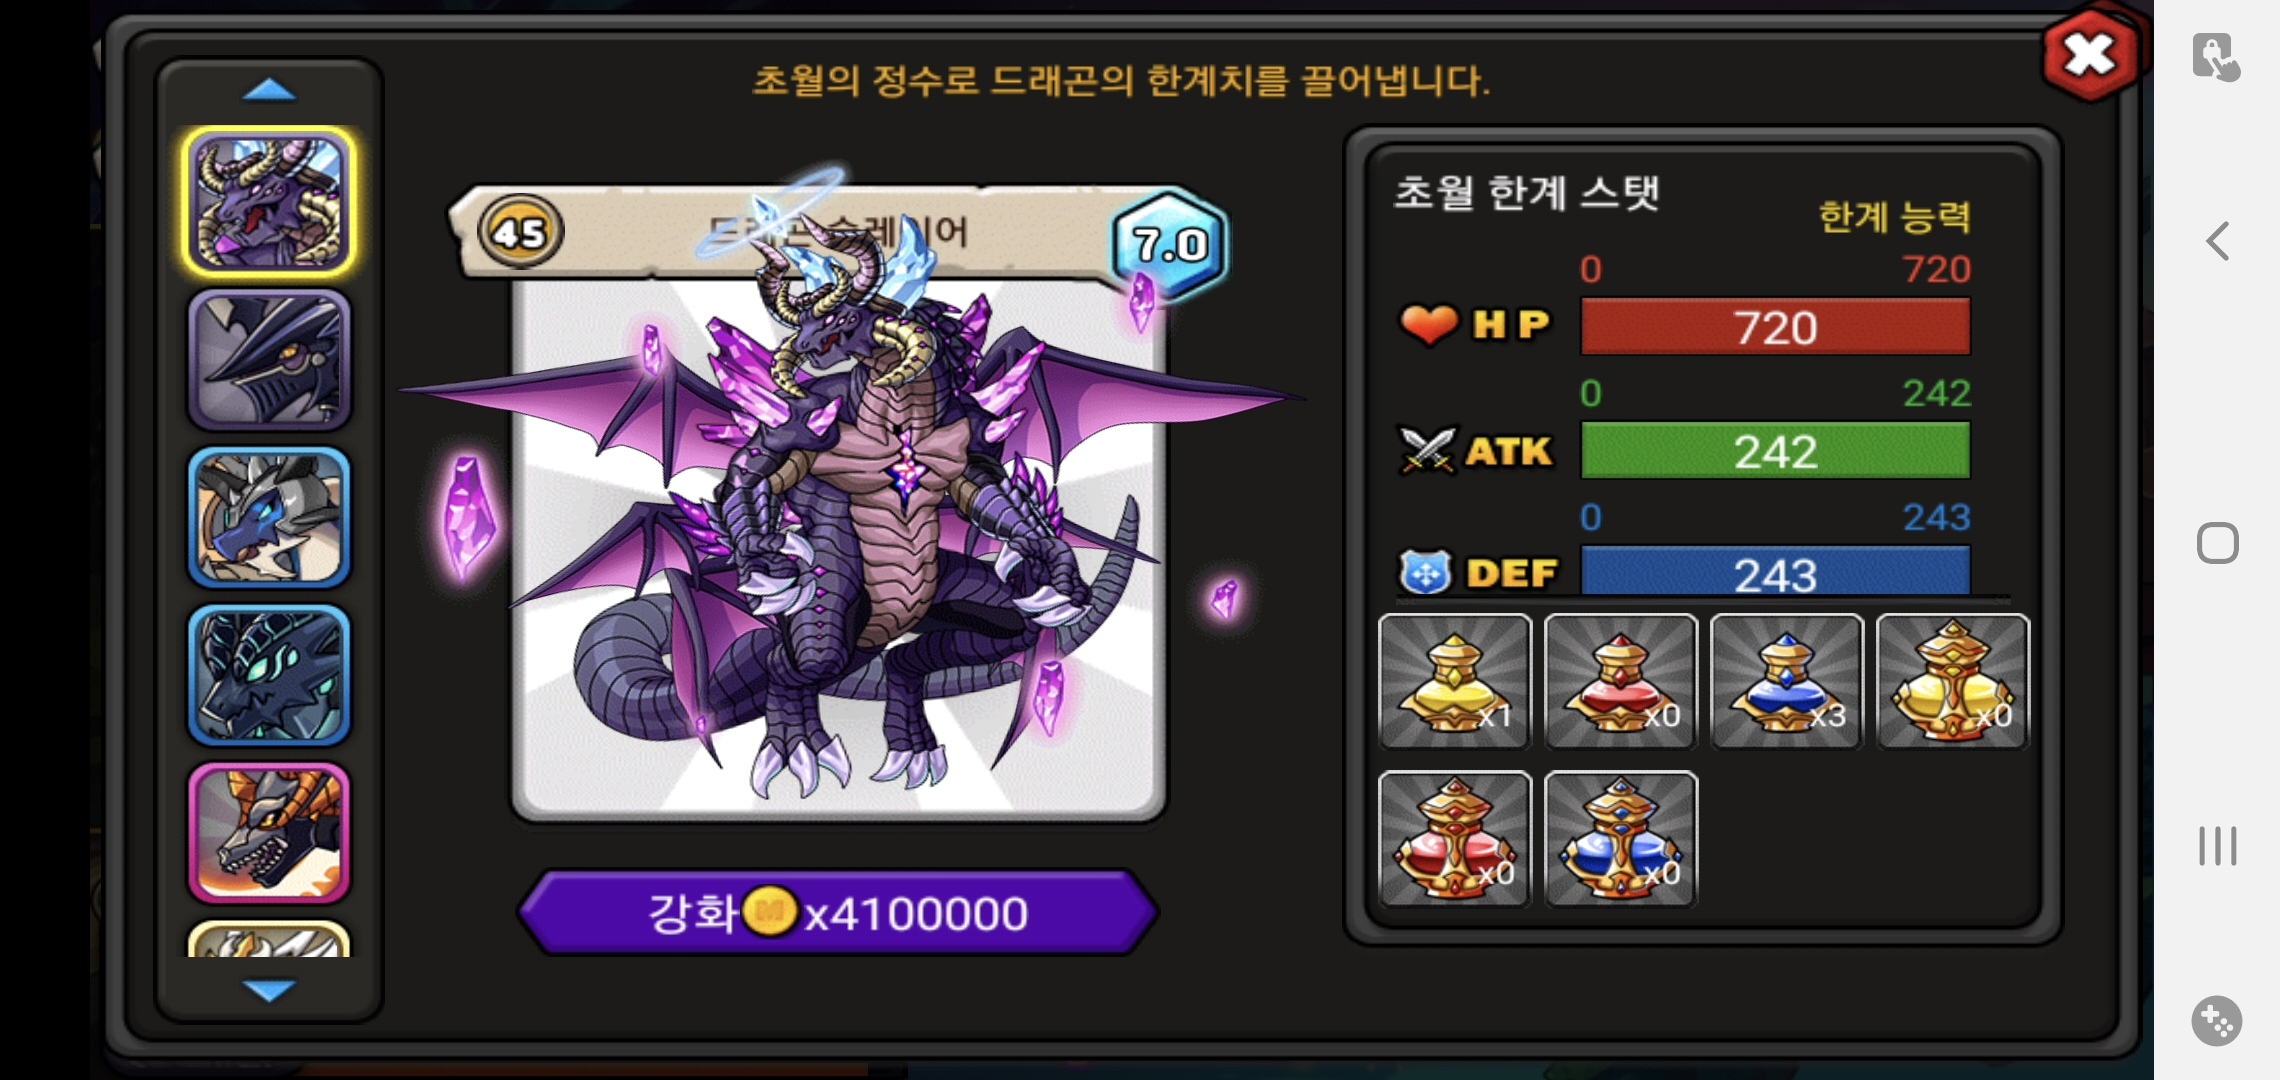Pick the pink-framed fire dragon portrait

269,832
